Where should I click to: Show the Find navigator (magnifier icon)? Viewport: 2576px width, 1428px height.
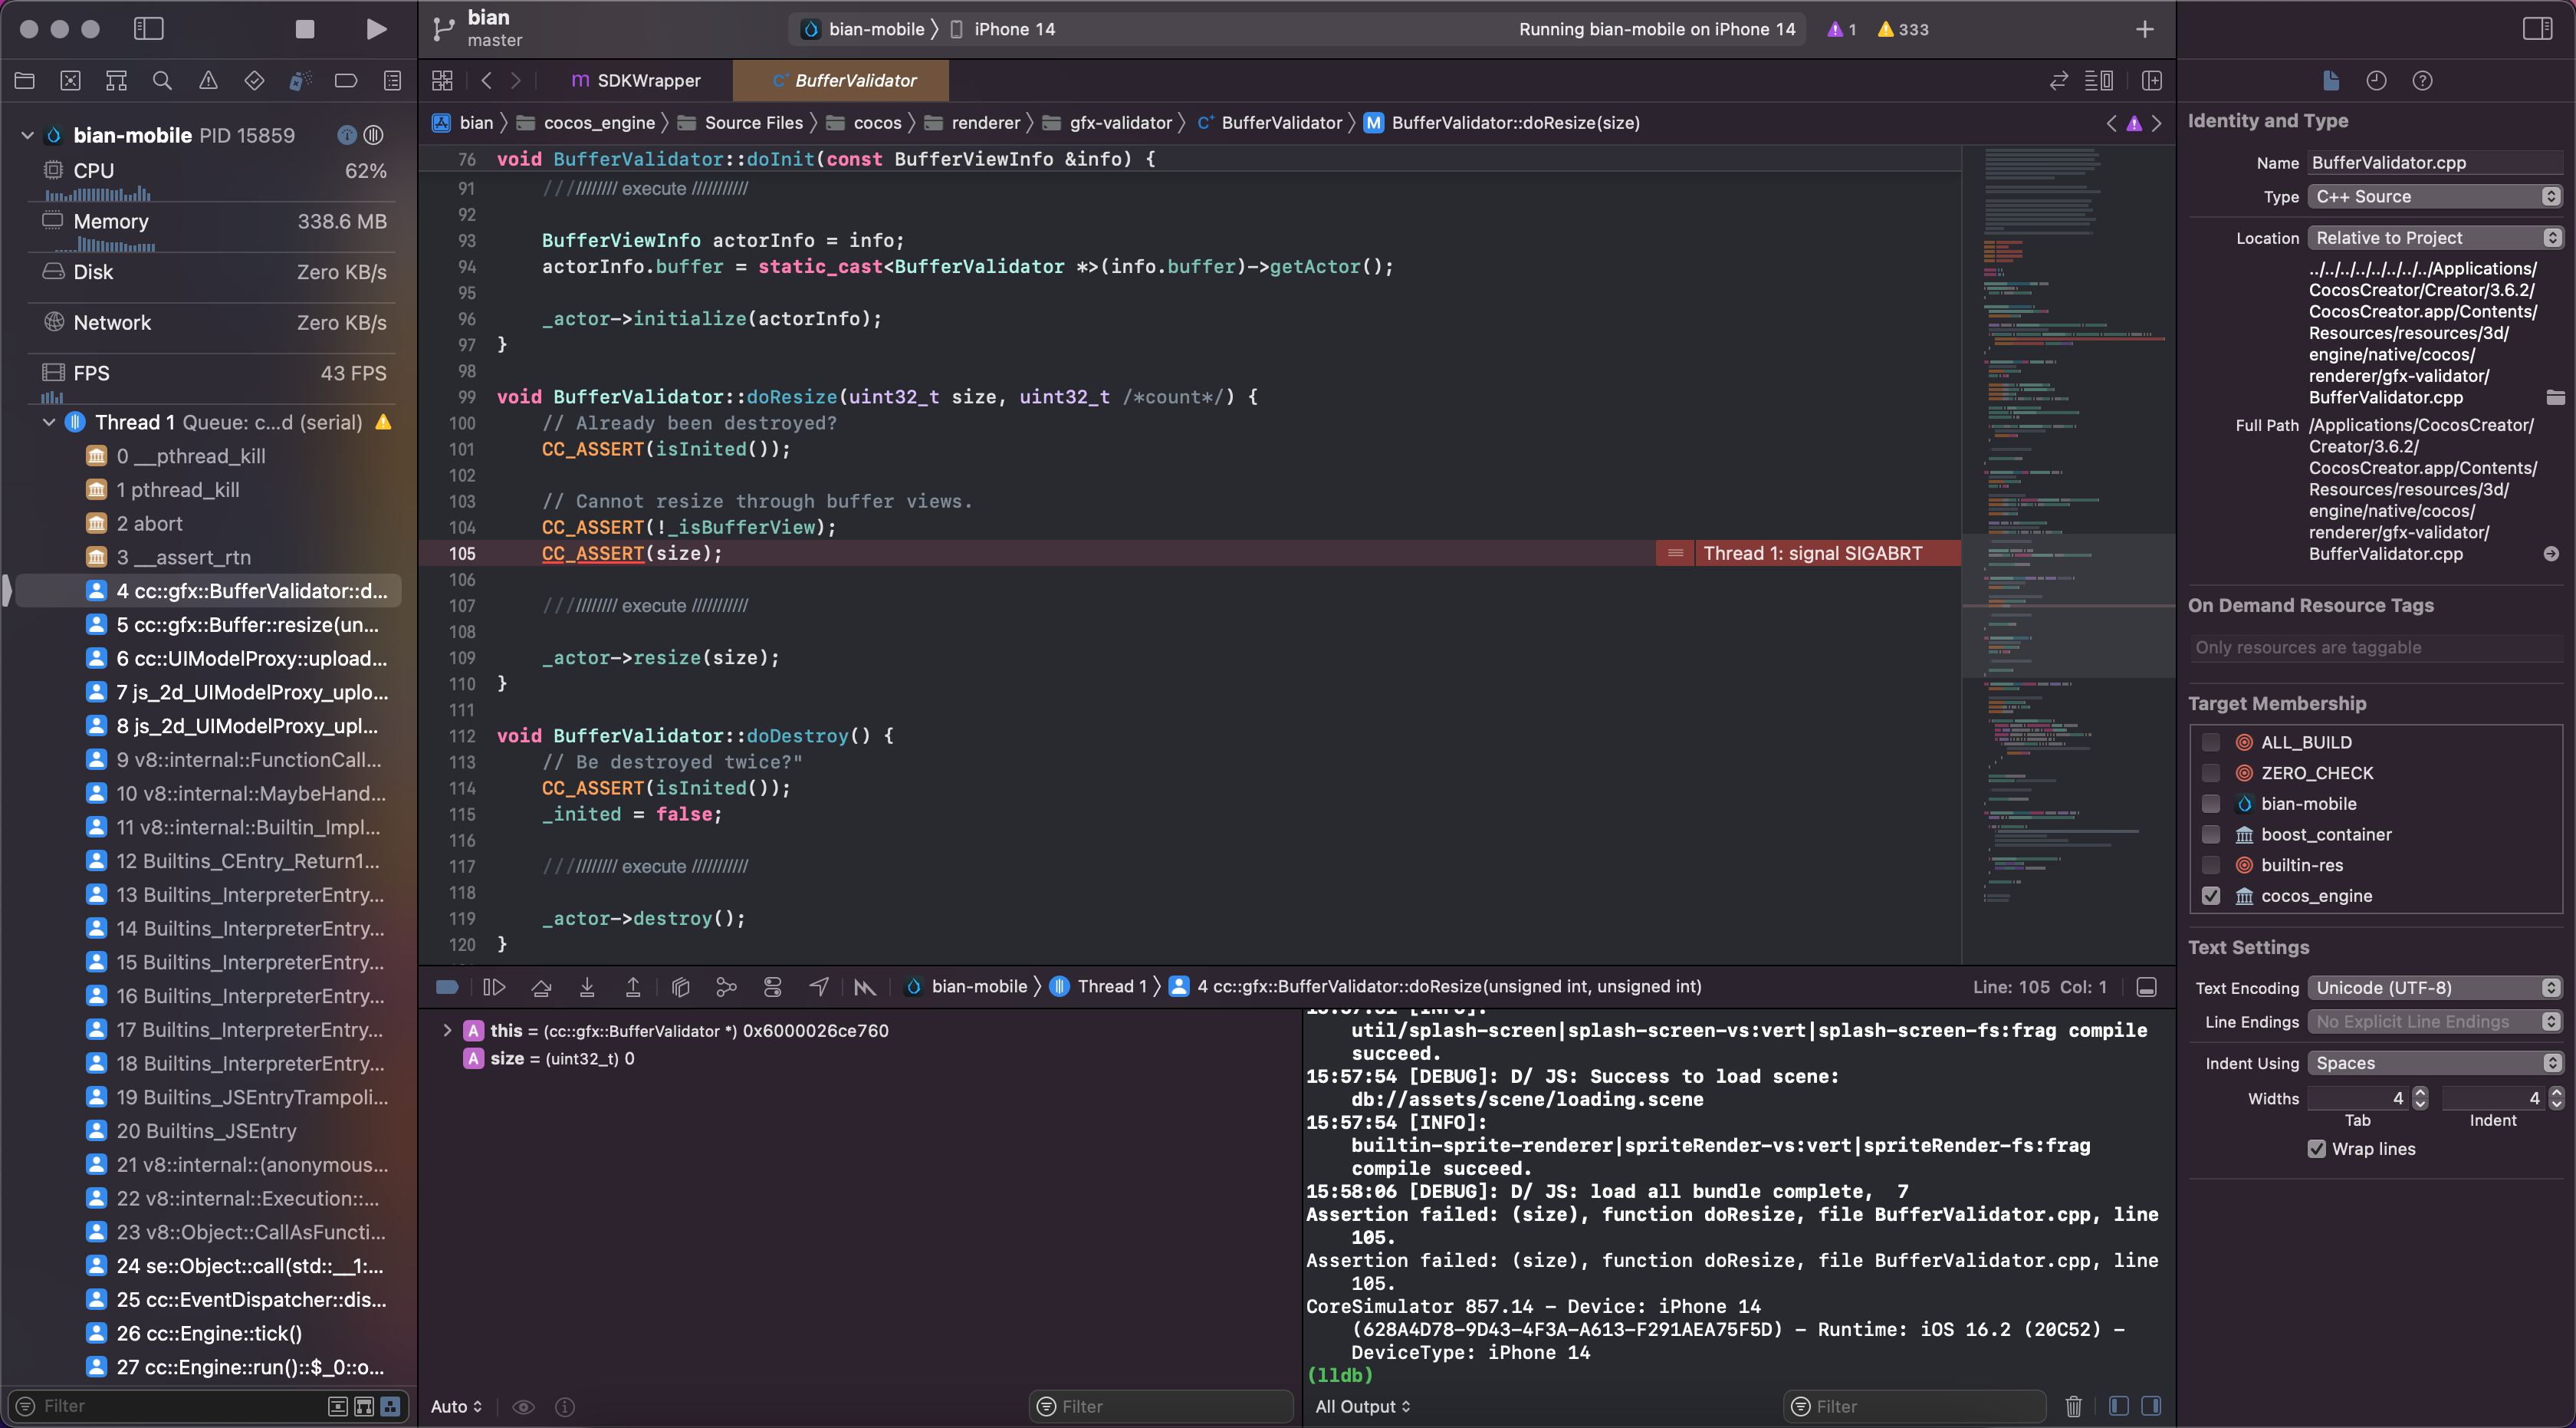click(162, 81)
